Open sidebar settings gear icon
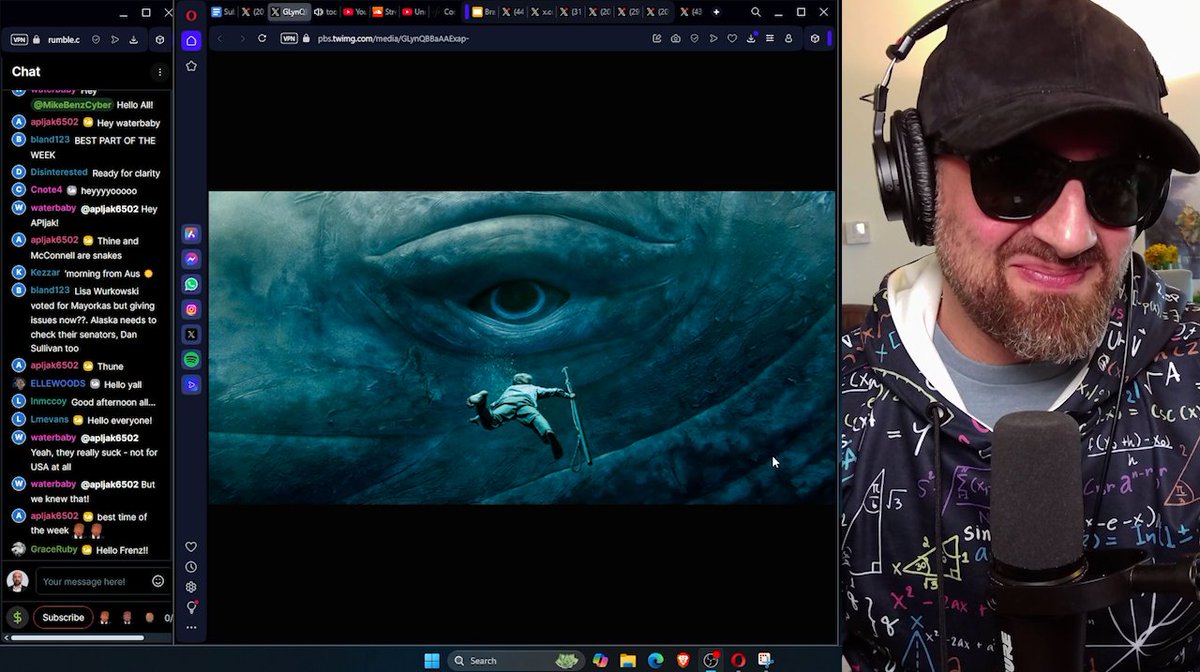1200x672 pixels. click(191, 587)
